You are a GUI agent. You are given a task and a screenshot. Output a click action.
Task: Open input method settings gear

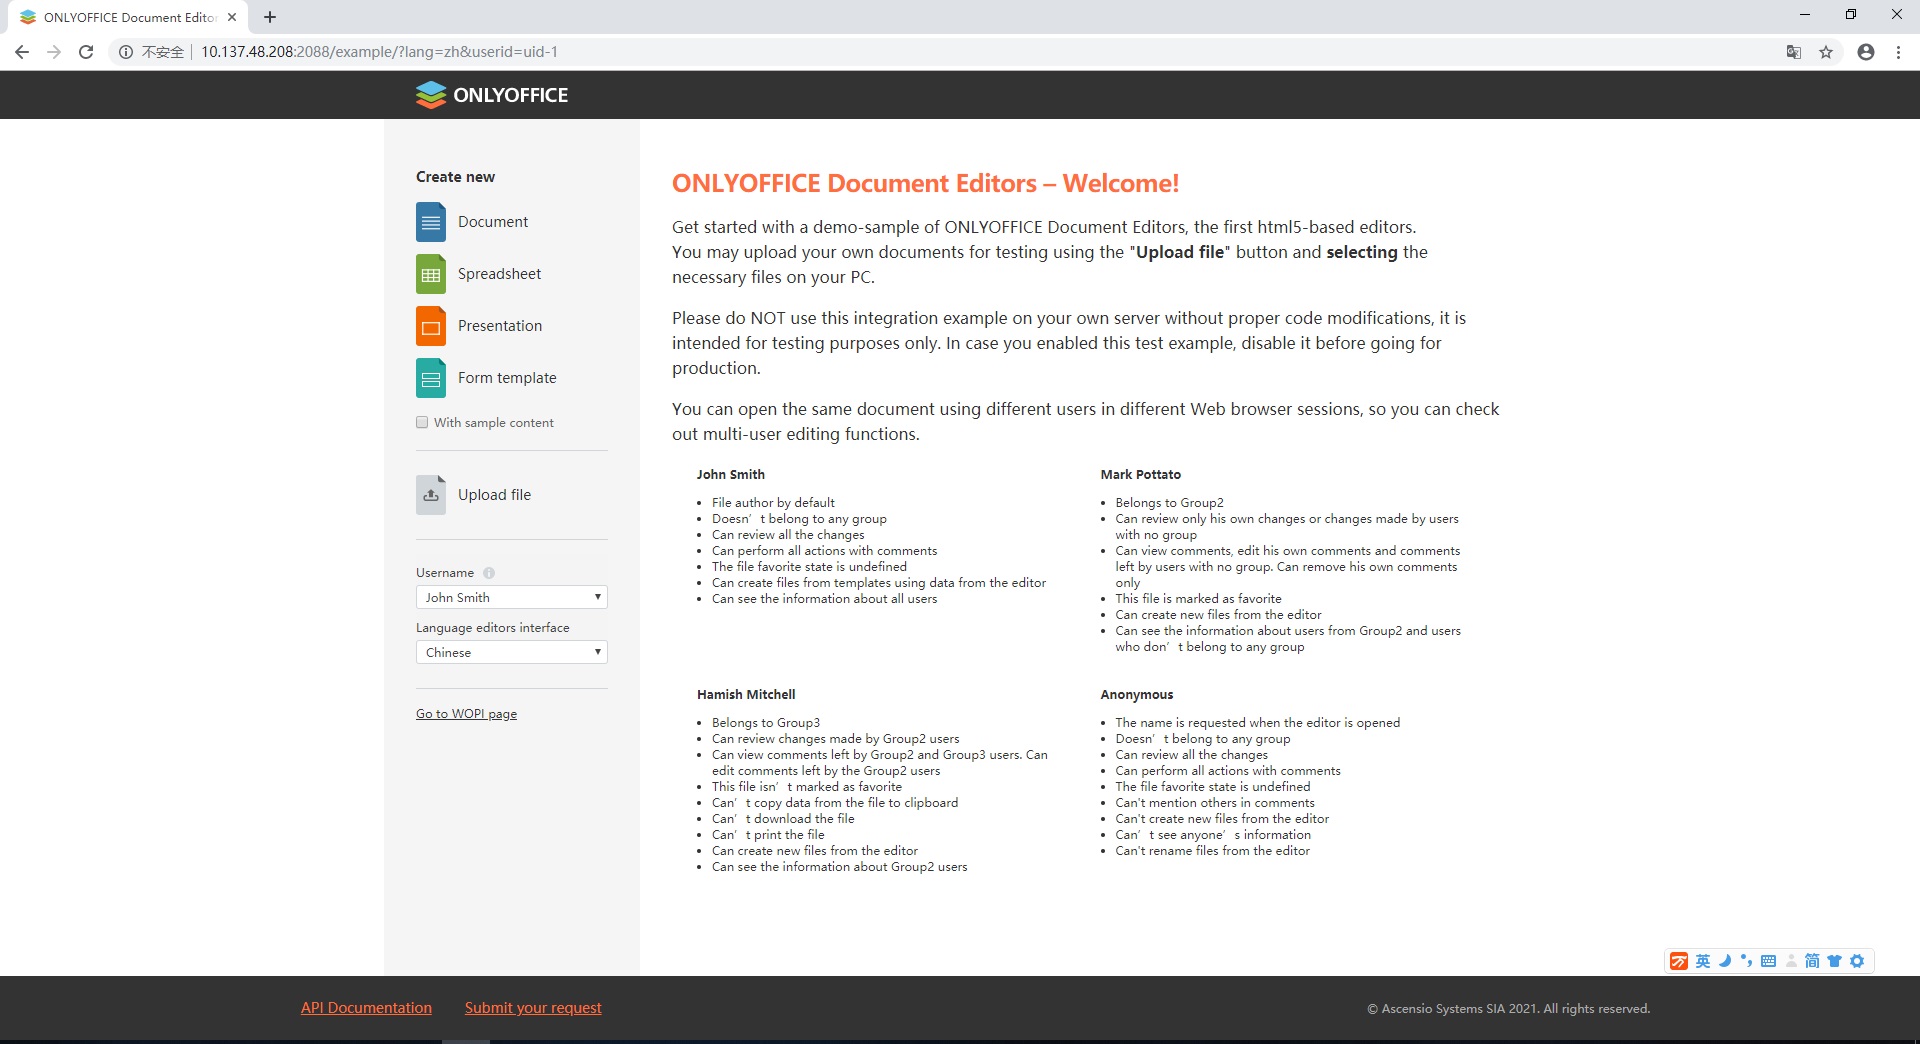[1857, 961]
